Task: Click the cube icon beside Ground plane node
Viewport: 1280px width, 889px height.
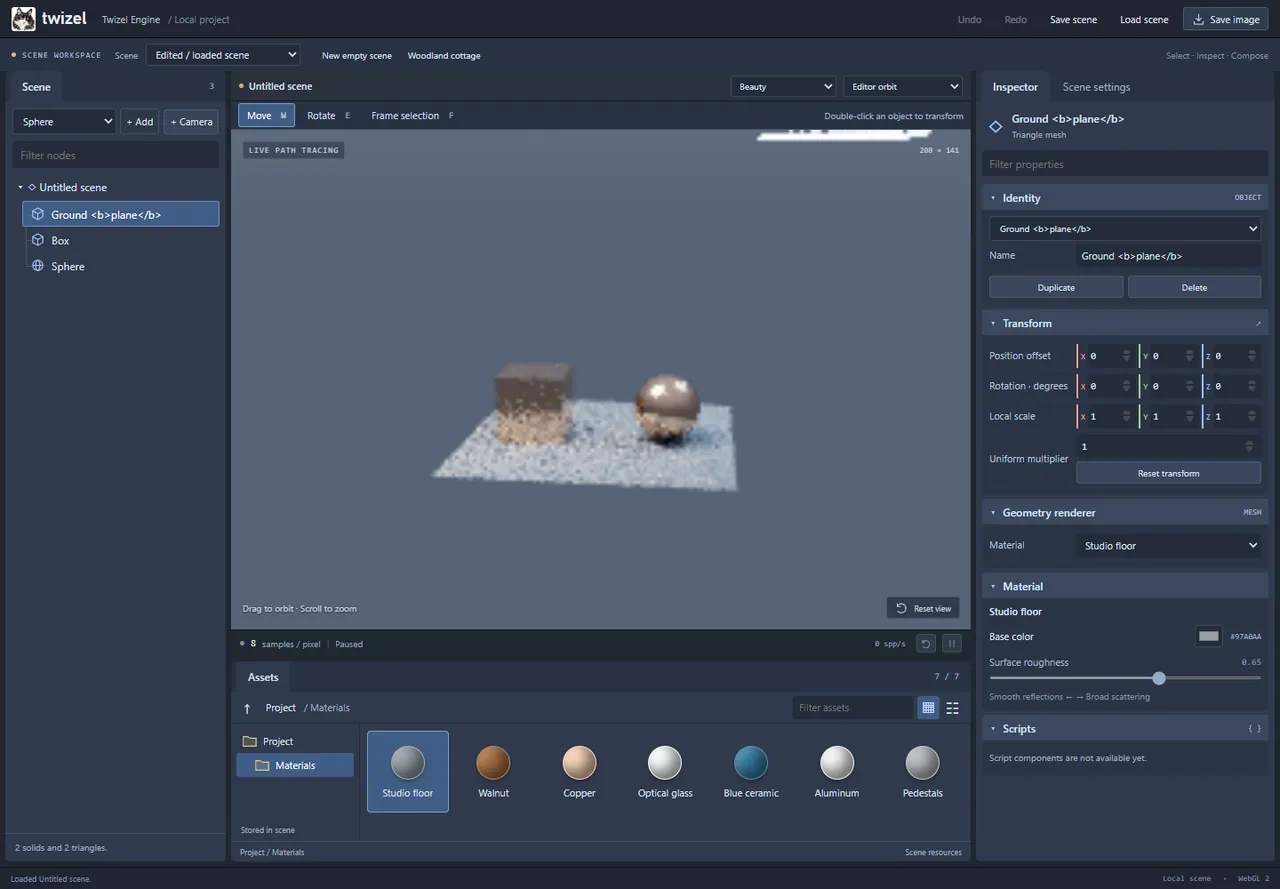Action: (37, 214)
